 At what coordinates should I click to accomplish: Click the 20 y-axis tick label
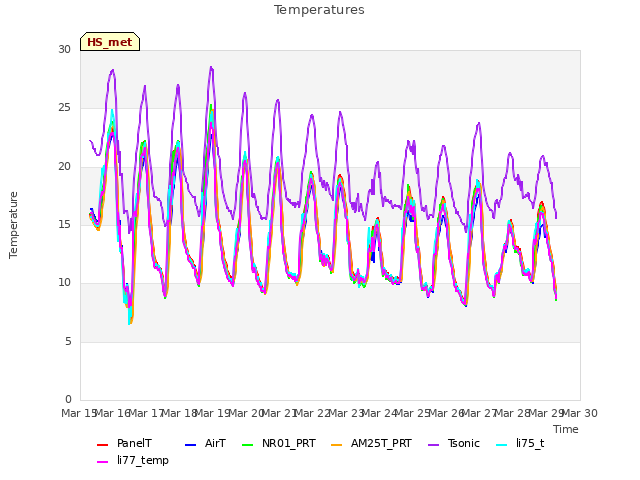pyautogui.click(x=64, y=167)
